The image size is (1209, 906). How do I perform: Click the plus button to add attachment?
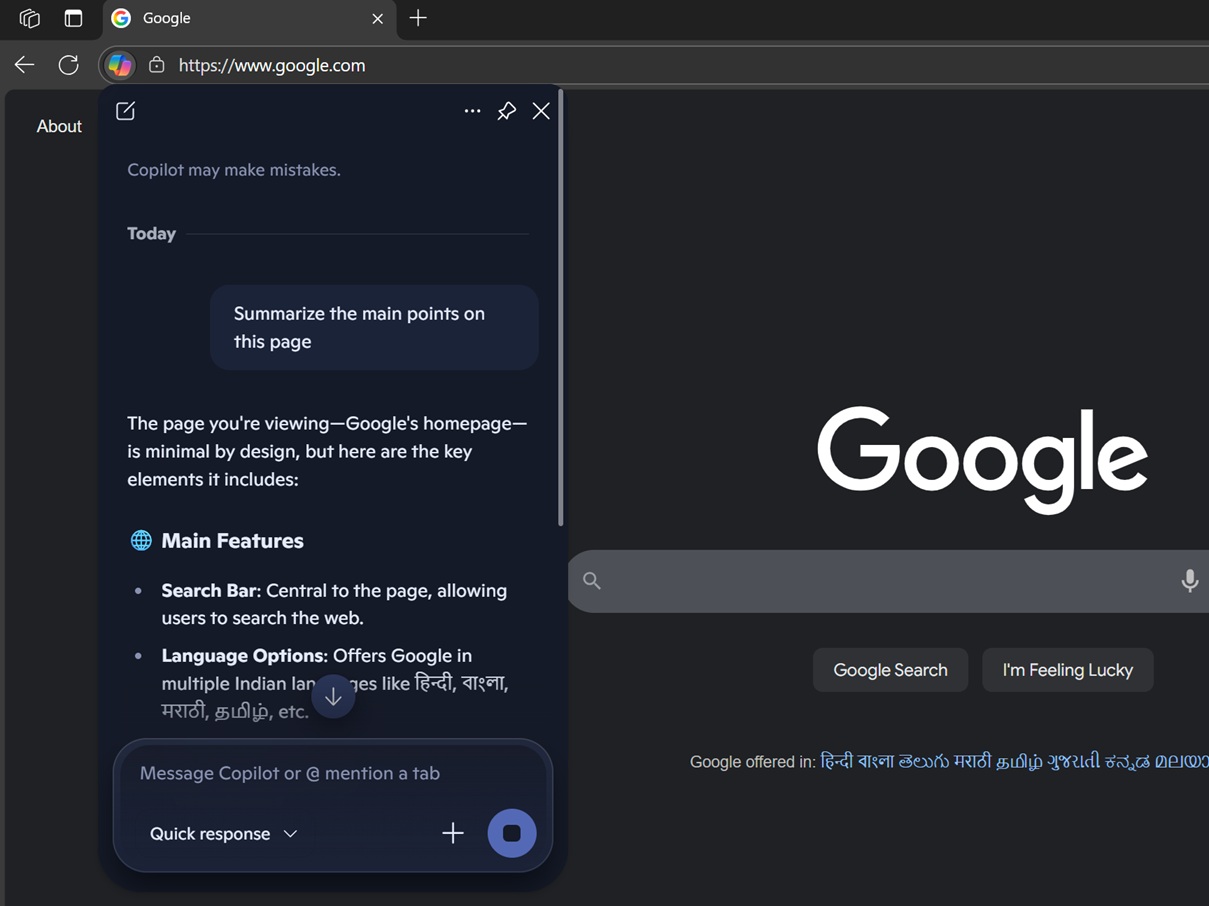pos(453,833)
